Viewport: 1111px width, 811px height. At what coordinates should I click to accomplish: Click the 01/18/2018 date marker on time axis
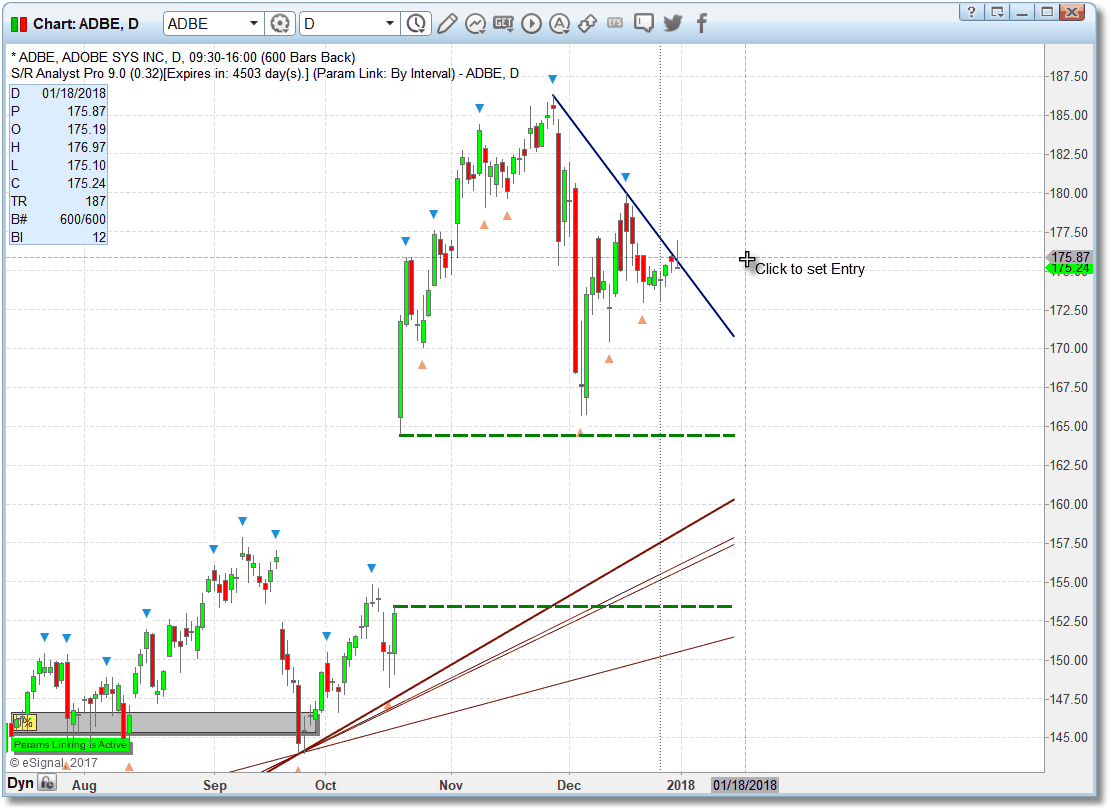(x=745, y=785)
